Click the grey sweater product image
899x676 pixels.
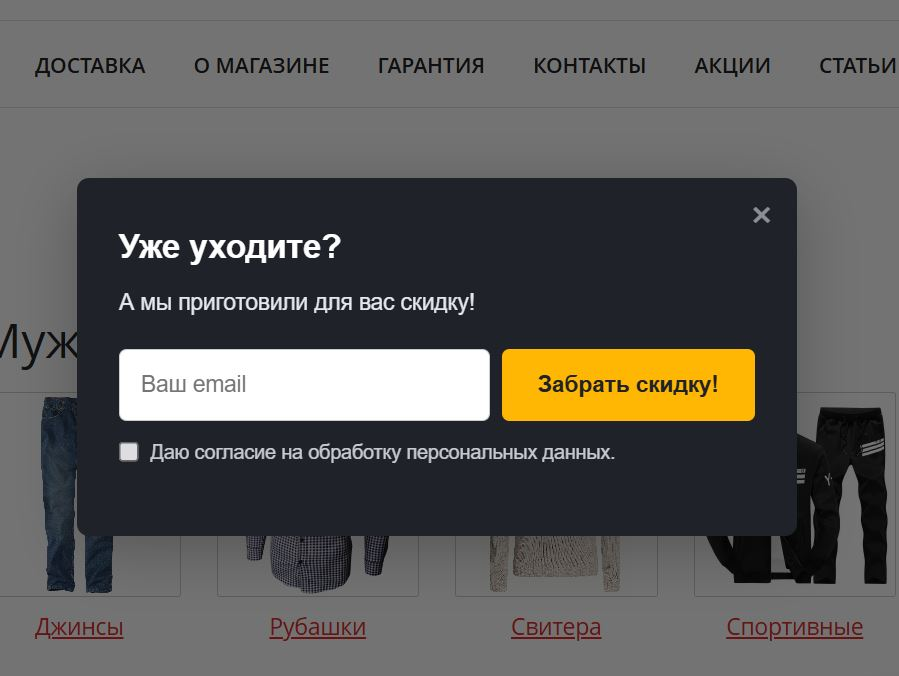tap(555, 564)
